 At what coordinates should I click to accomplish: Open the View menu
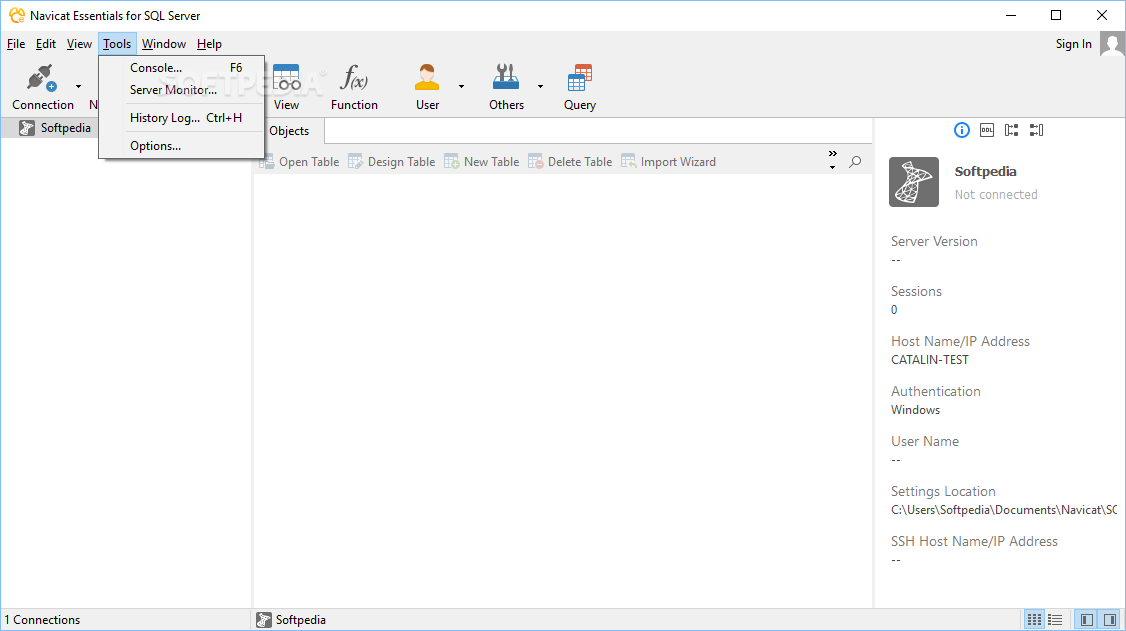click(79, 44)
